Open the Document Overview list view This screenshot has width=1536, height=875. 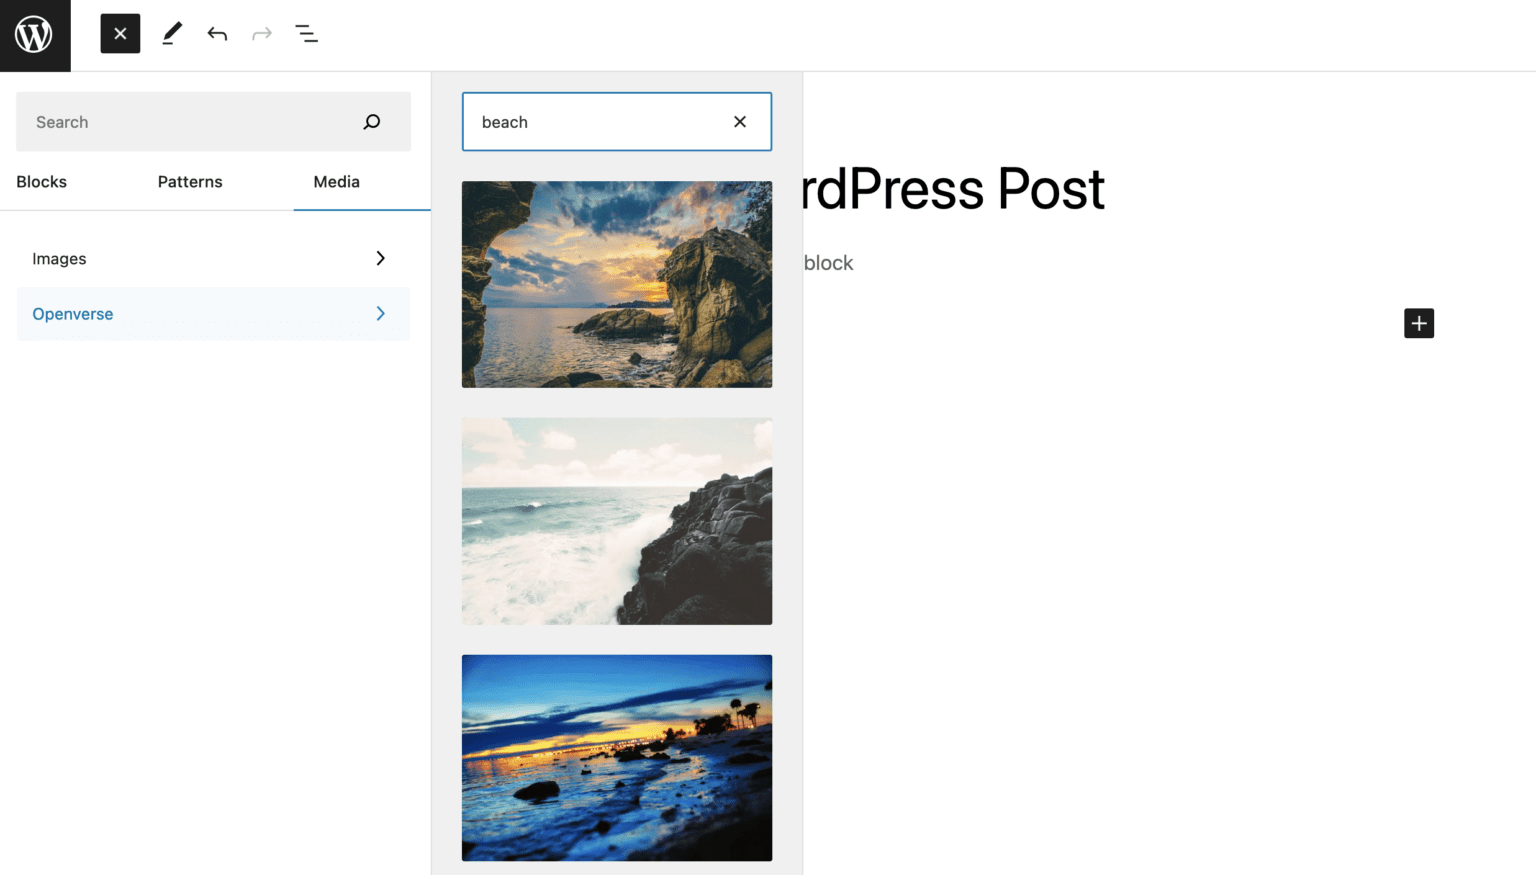click(x=306, y=33)
